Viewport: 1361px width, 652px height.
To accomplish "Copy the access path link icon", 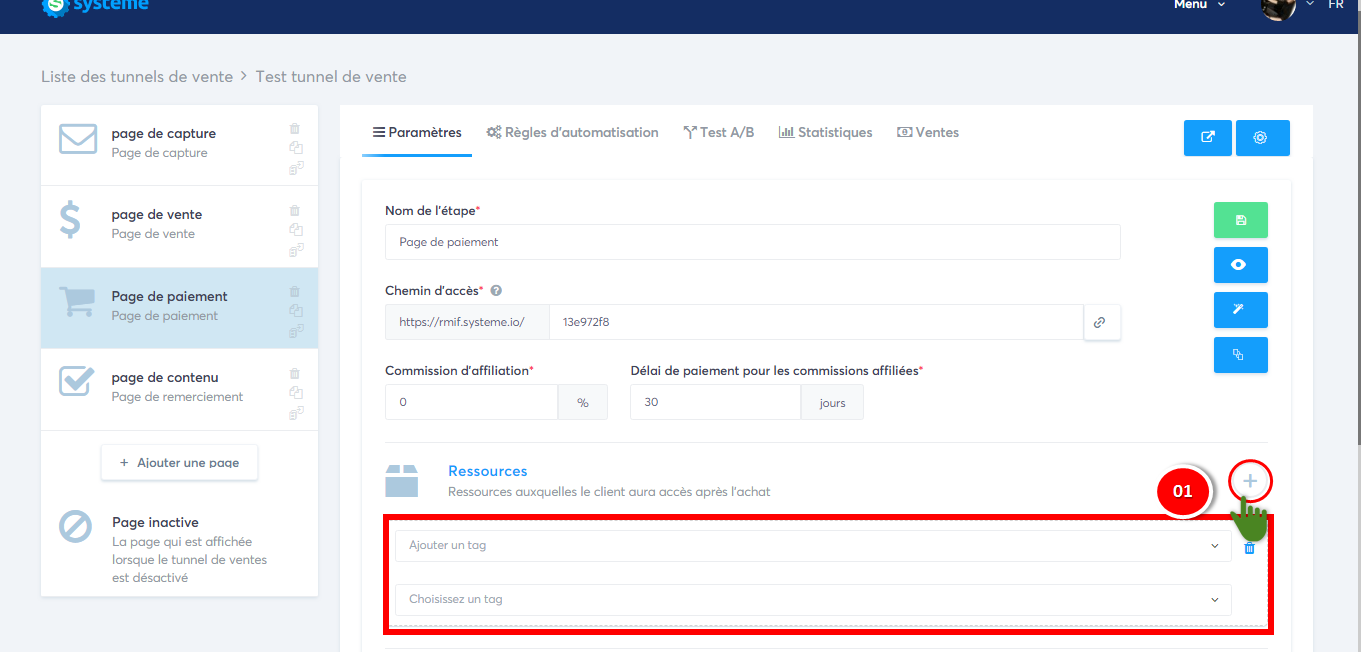I will click(1101, 322).
